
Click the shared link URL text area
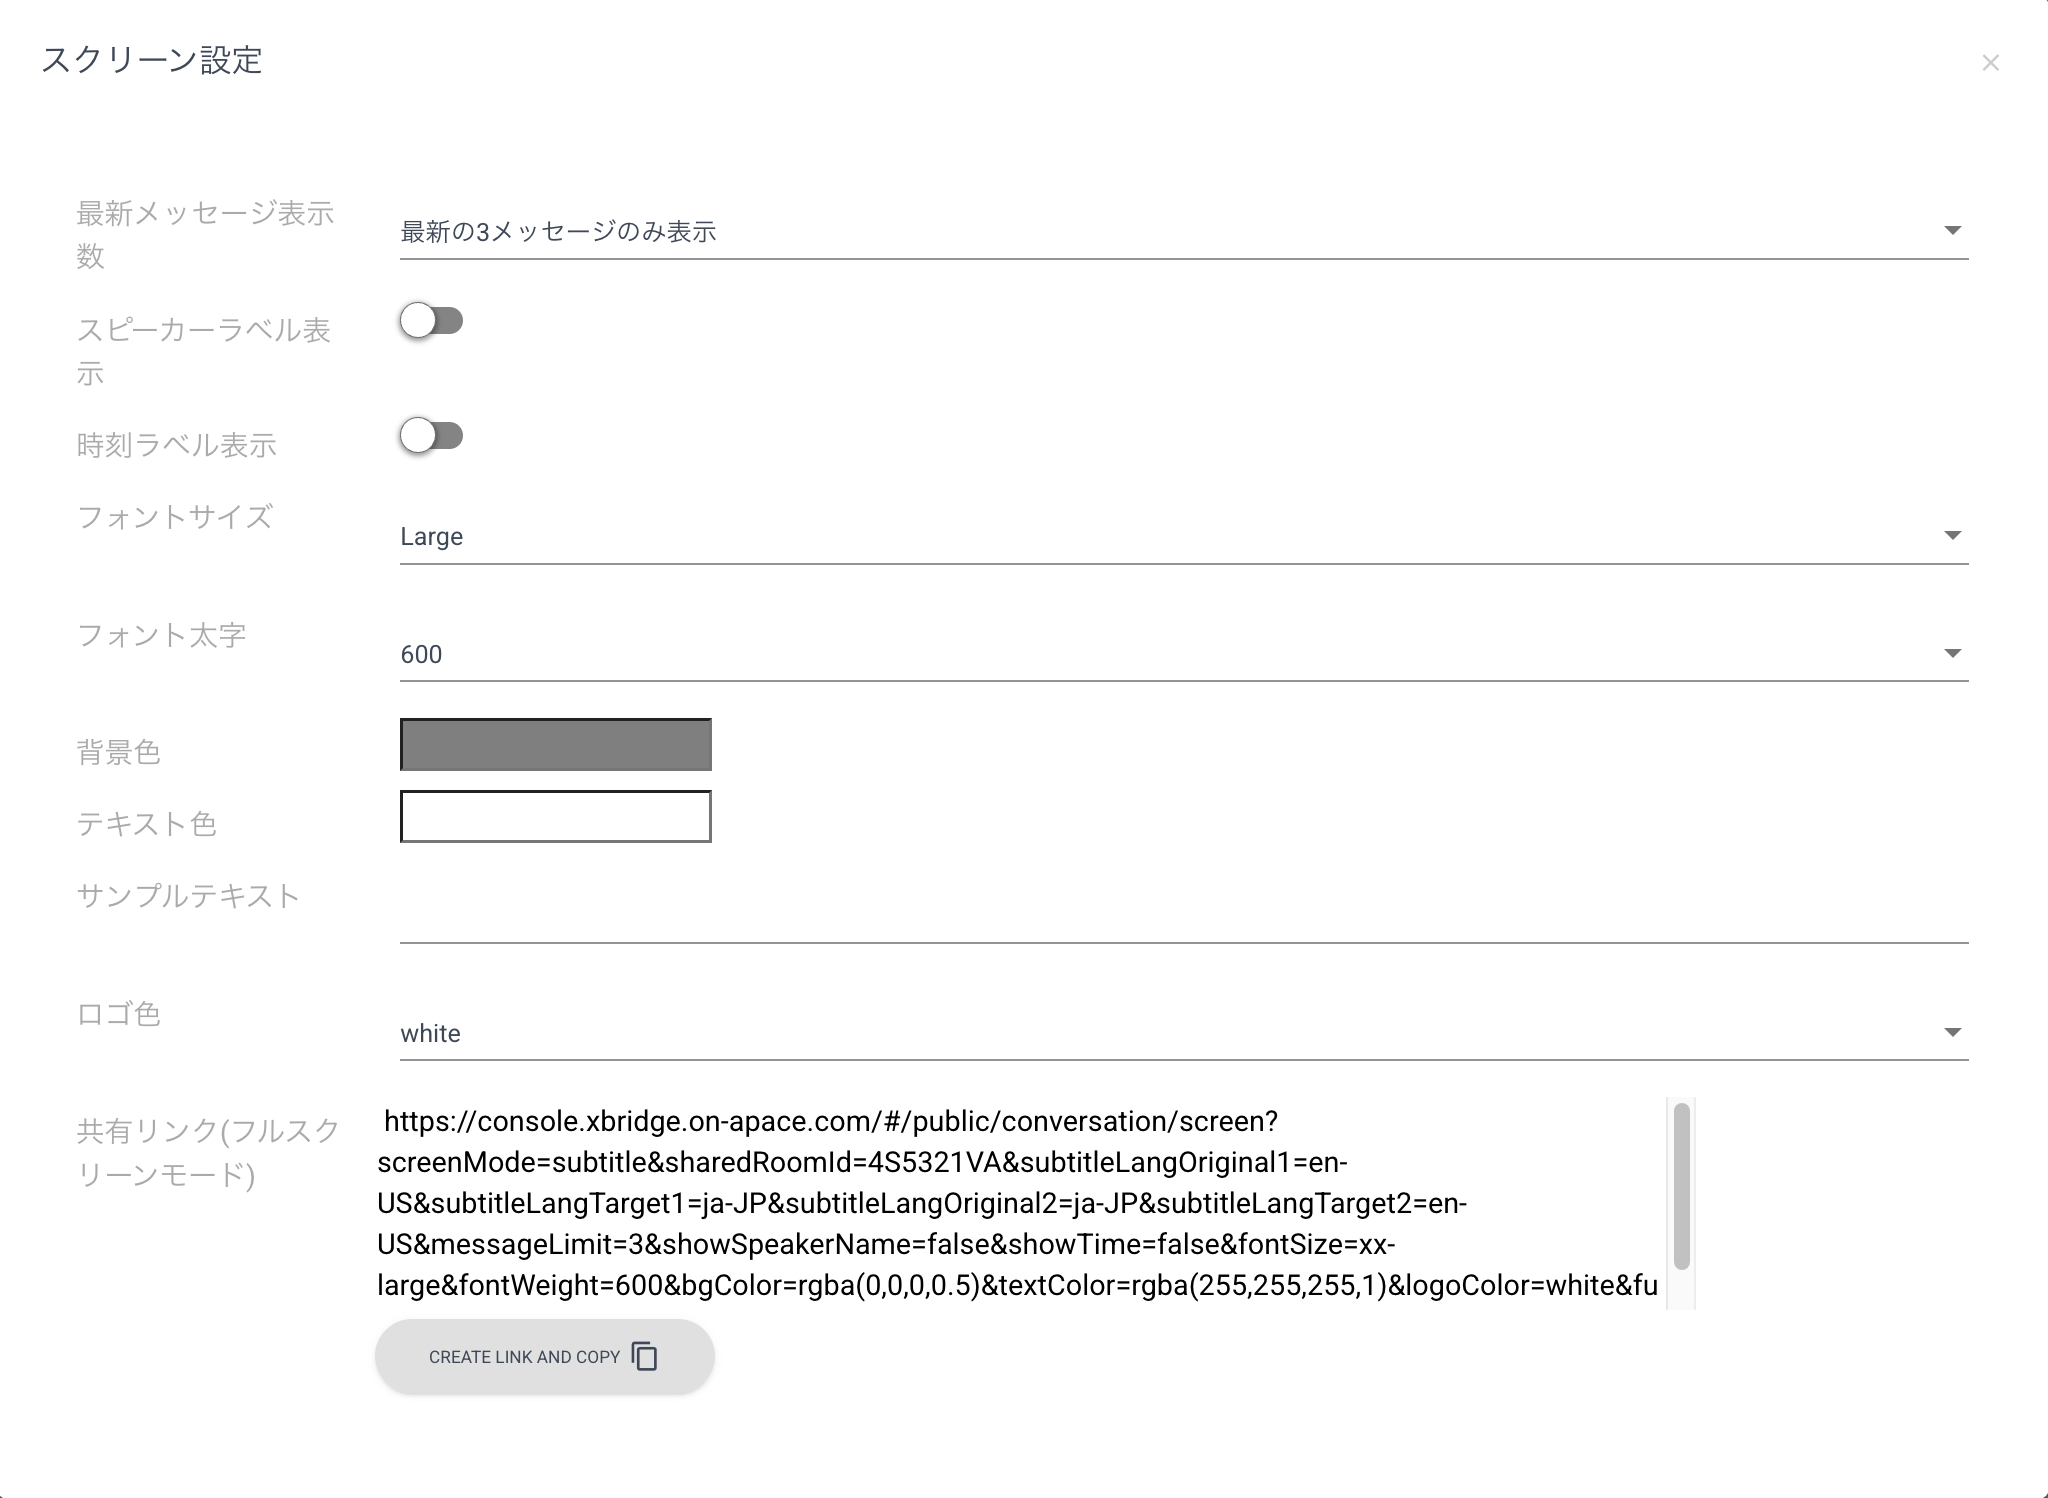tap(1017, 1203)
